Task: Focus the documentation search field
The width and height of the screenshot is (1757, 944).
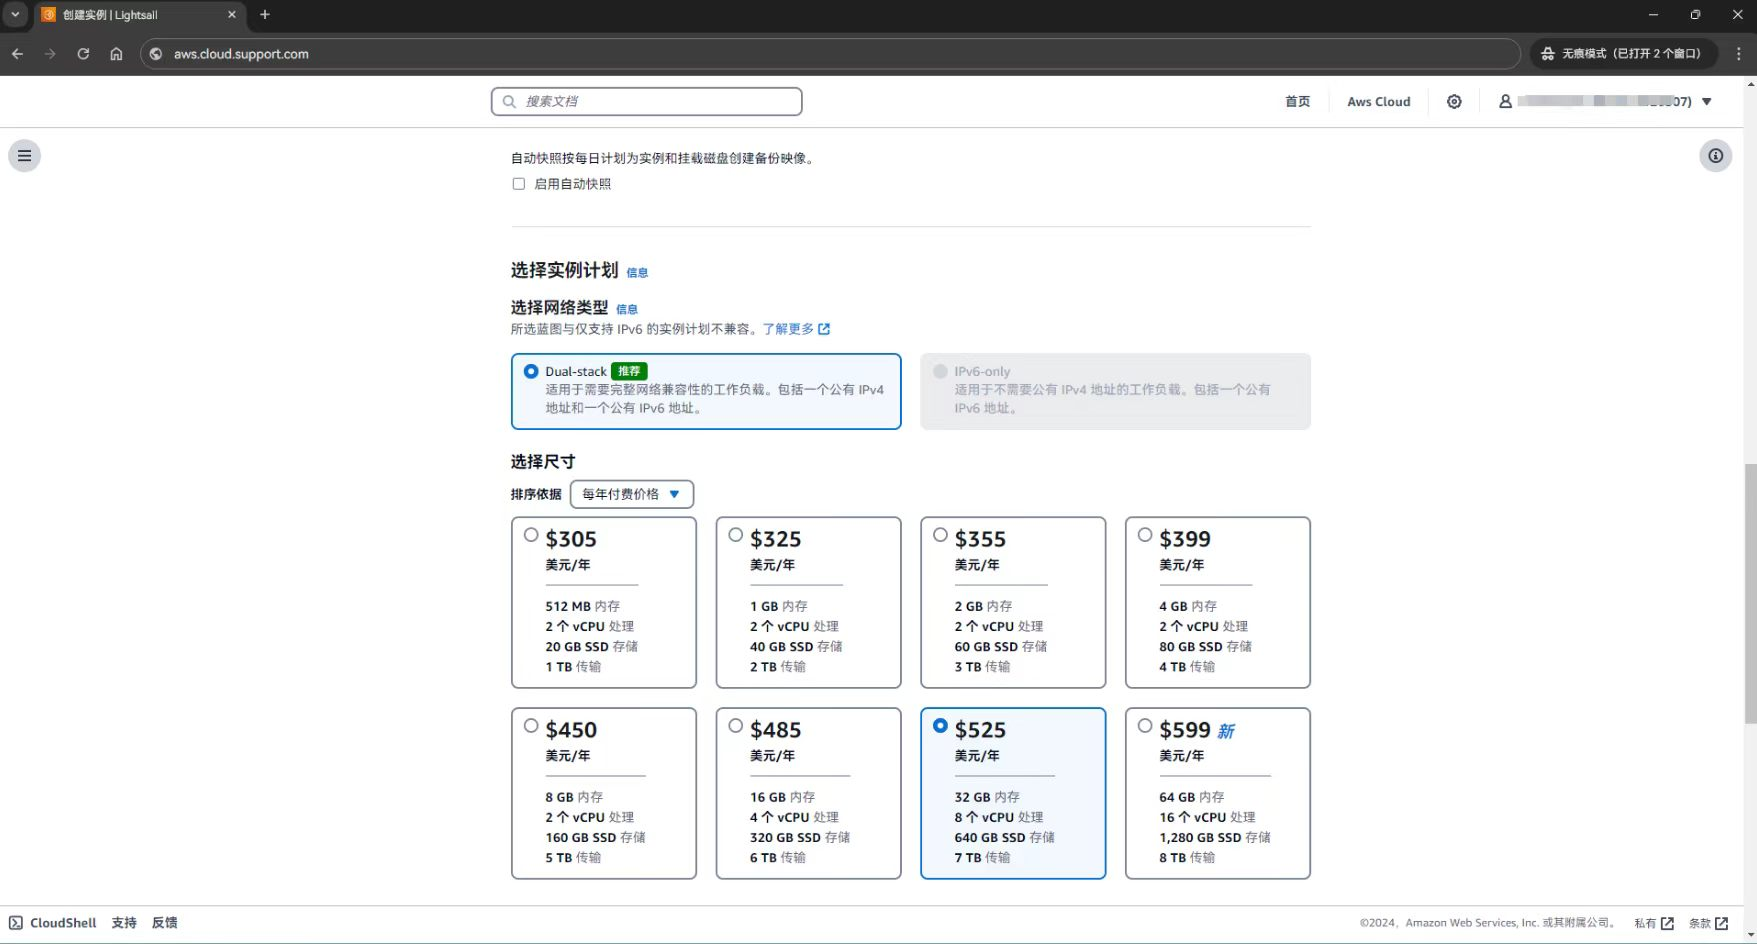Action: coord(647,101)
